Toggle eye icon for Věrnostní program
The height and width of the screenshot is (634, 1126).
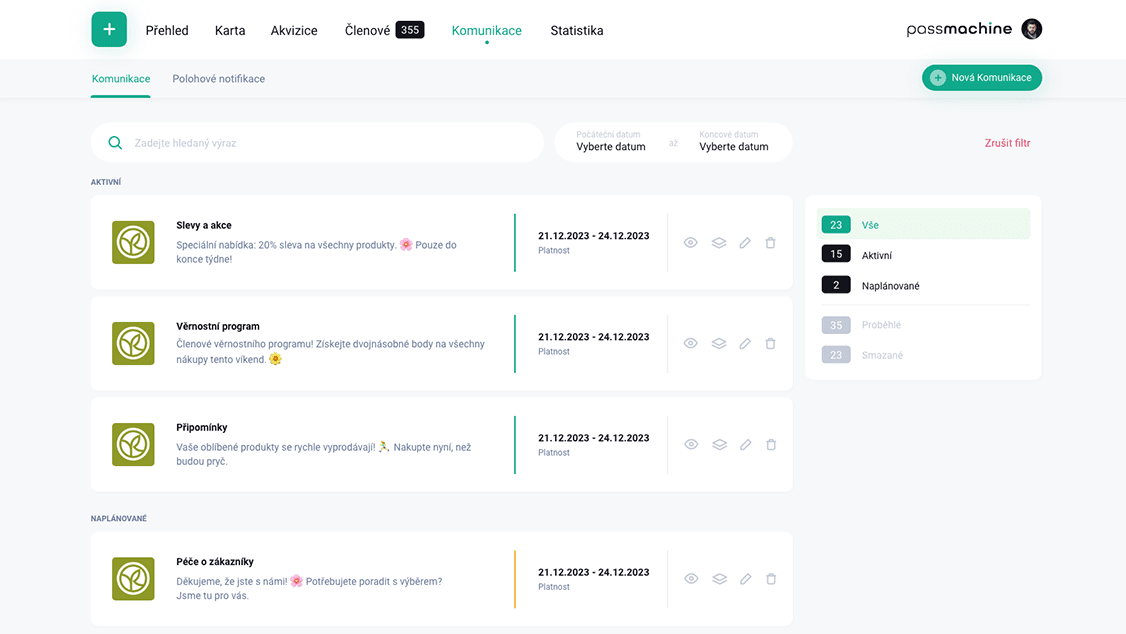click(x=690, y=344)
